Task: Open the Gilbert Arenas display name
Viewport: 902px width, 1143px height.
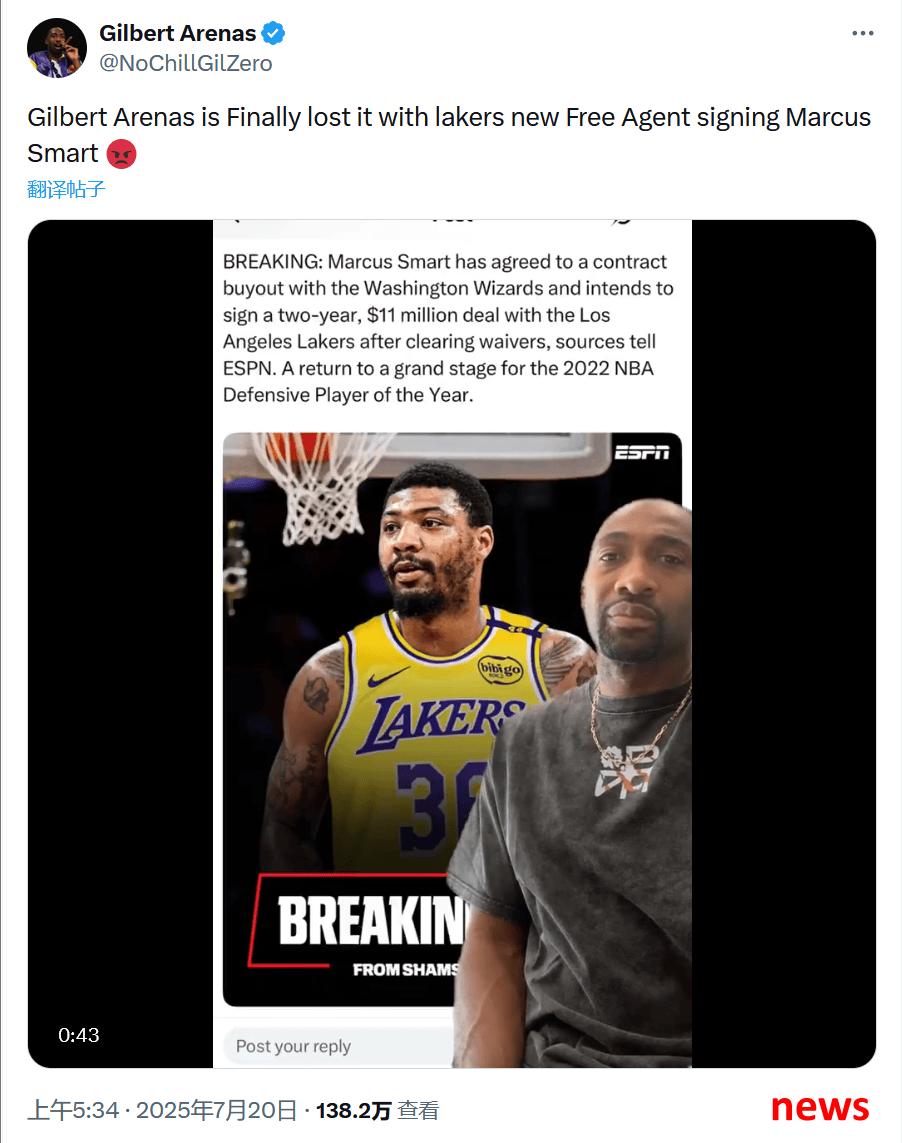Action: tap(177, 34)
